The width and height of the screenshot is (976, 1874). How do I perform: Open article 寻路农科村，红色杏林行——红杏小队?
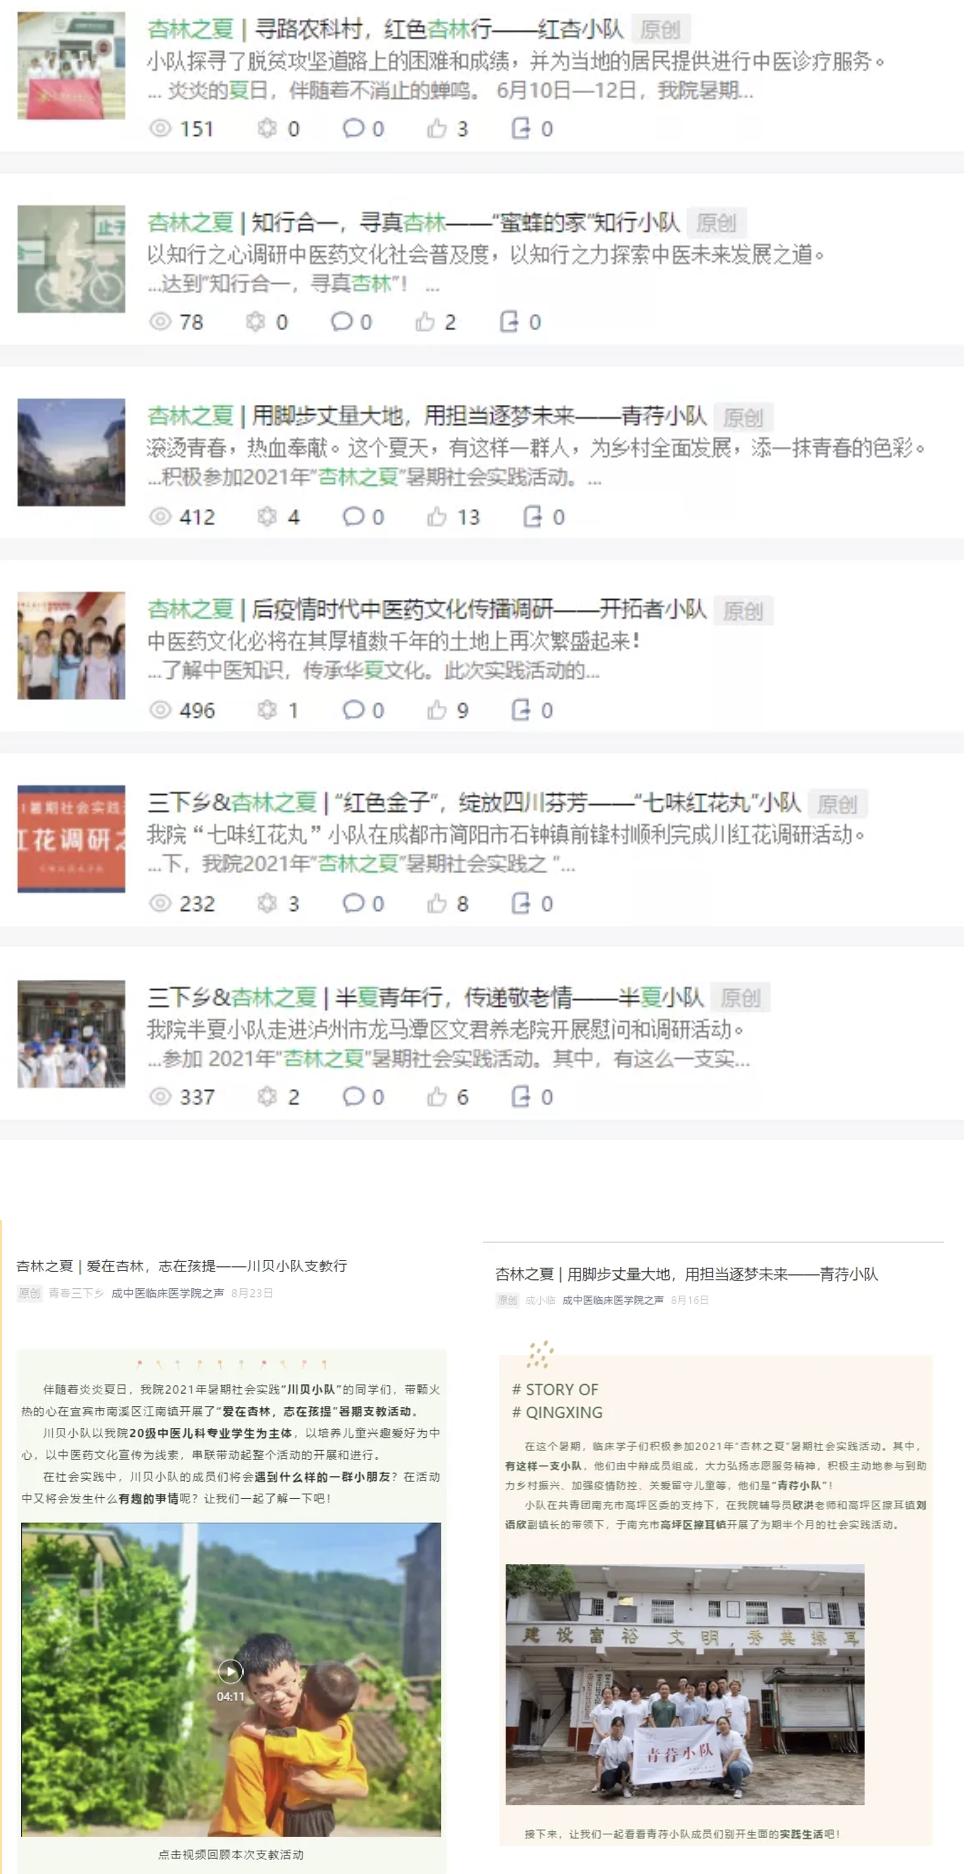[385, 29]
